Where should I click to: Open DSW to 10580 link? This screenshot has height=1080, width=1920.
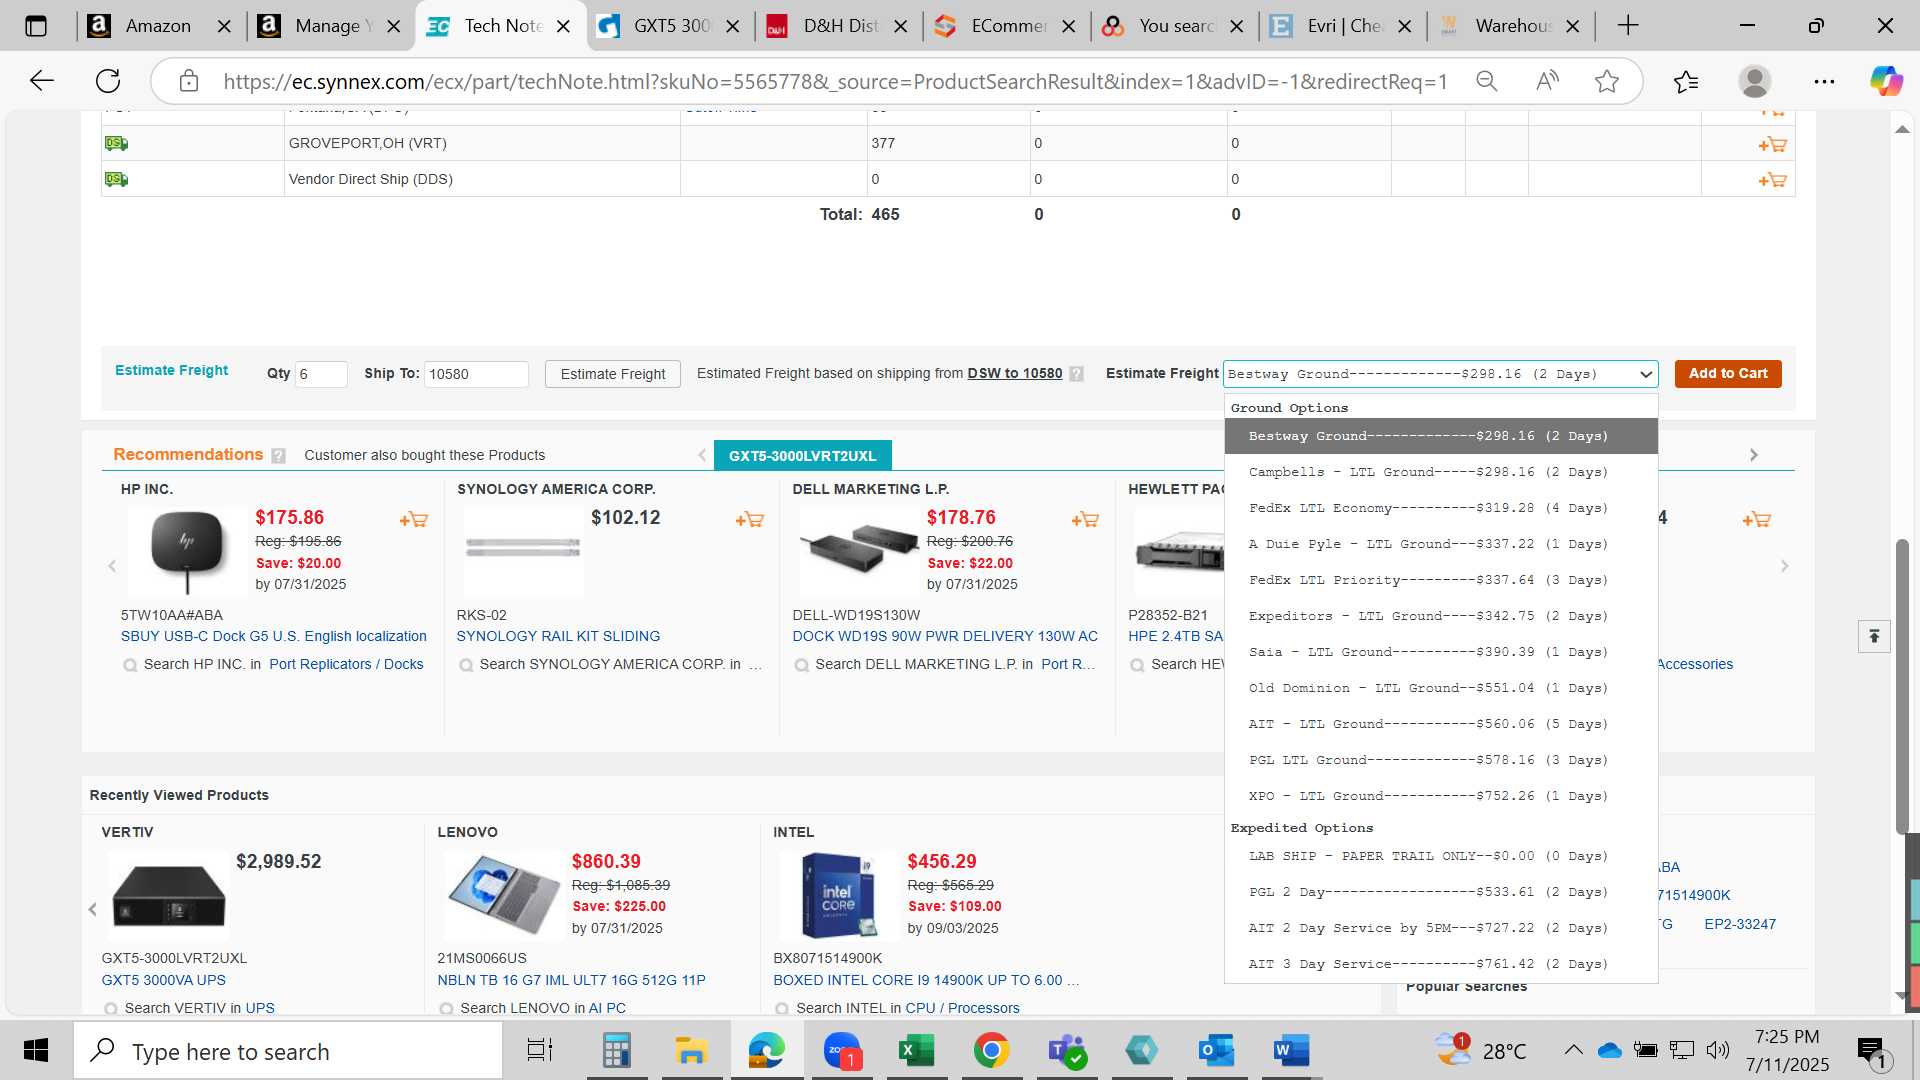(x=1015, y=373)
